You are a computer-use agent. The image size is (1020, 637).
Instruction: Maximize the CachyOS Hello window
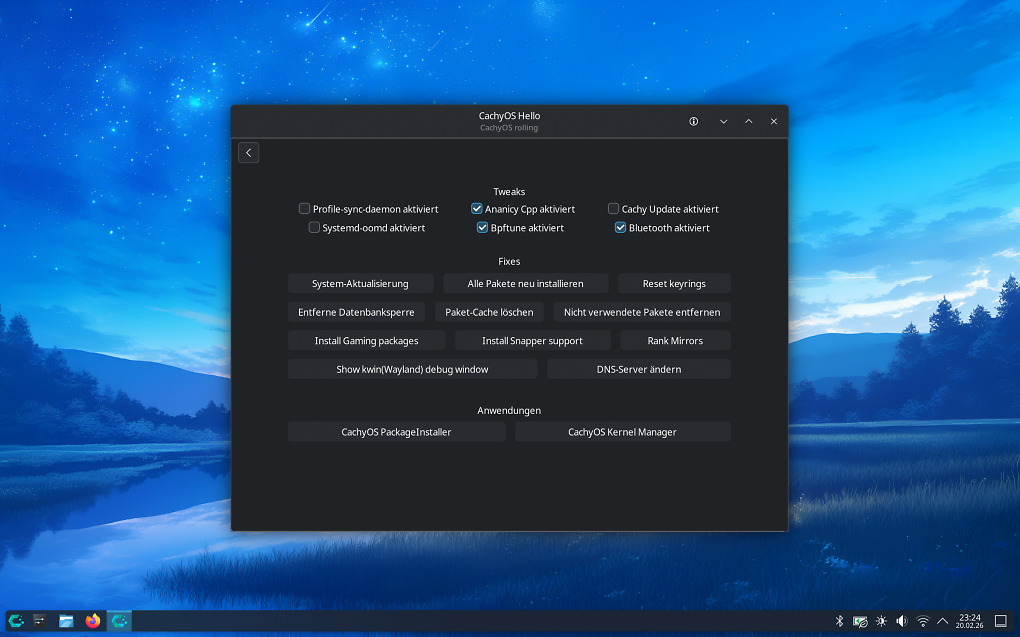coord(749,121)
